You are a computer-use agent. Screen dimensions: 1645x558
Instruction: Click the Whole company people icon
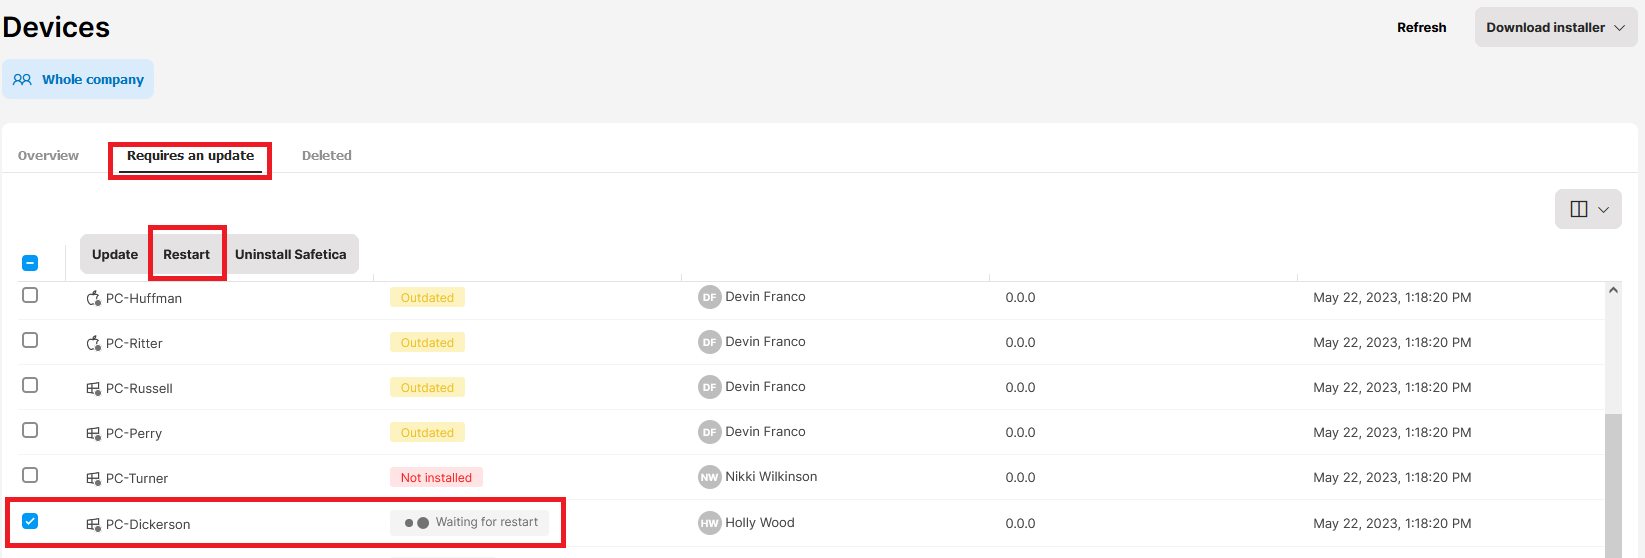pos(22,79)
